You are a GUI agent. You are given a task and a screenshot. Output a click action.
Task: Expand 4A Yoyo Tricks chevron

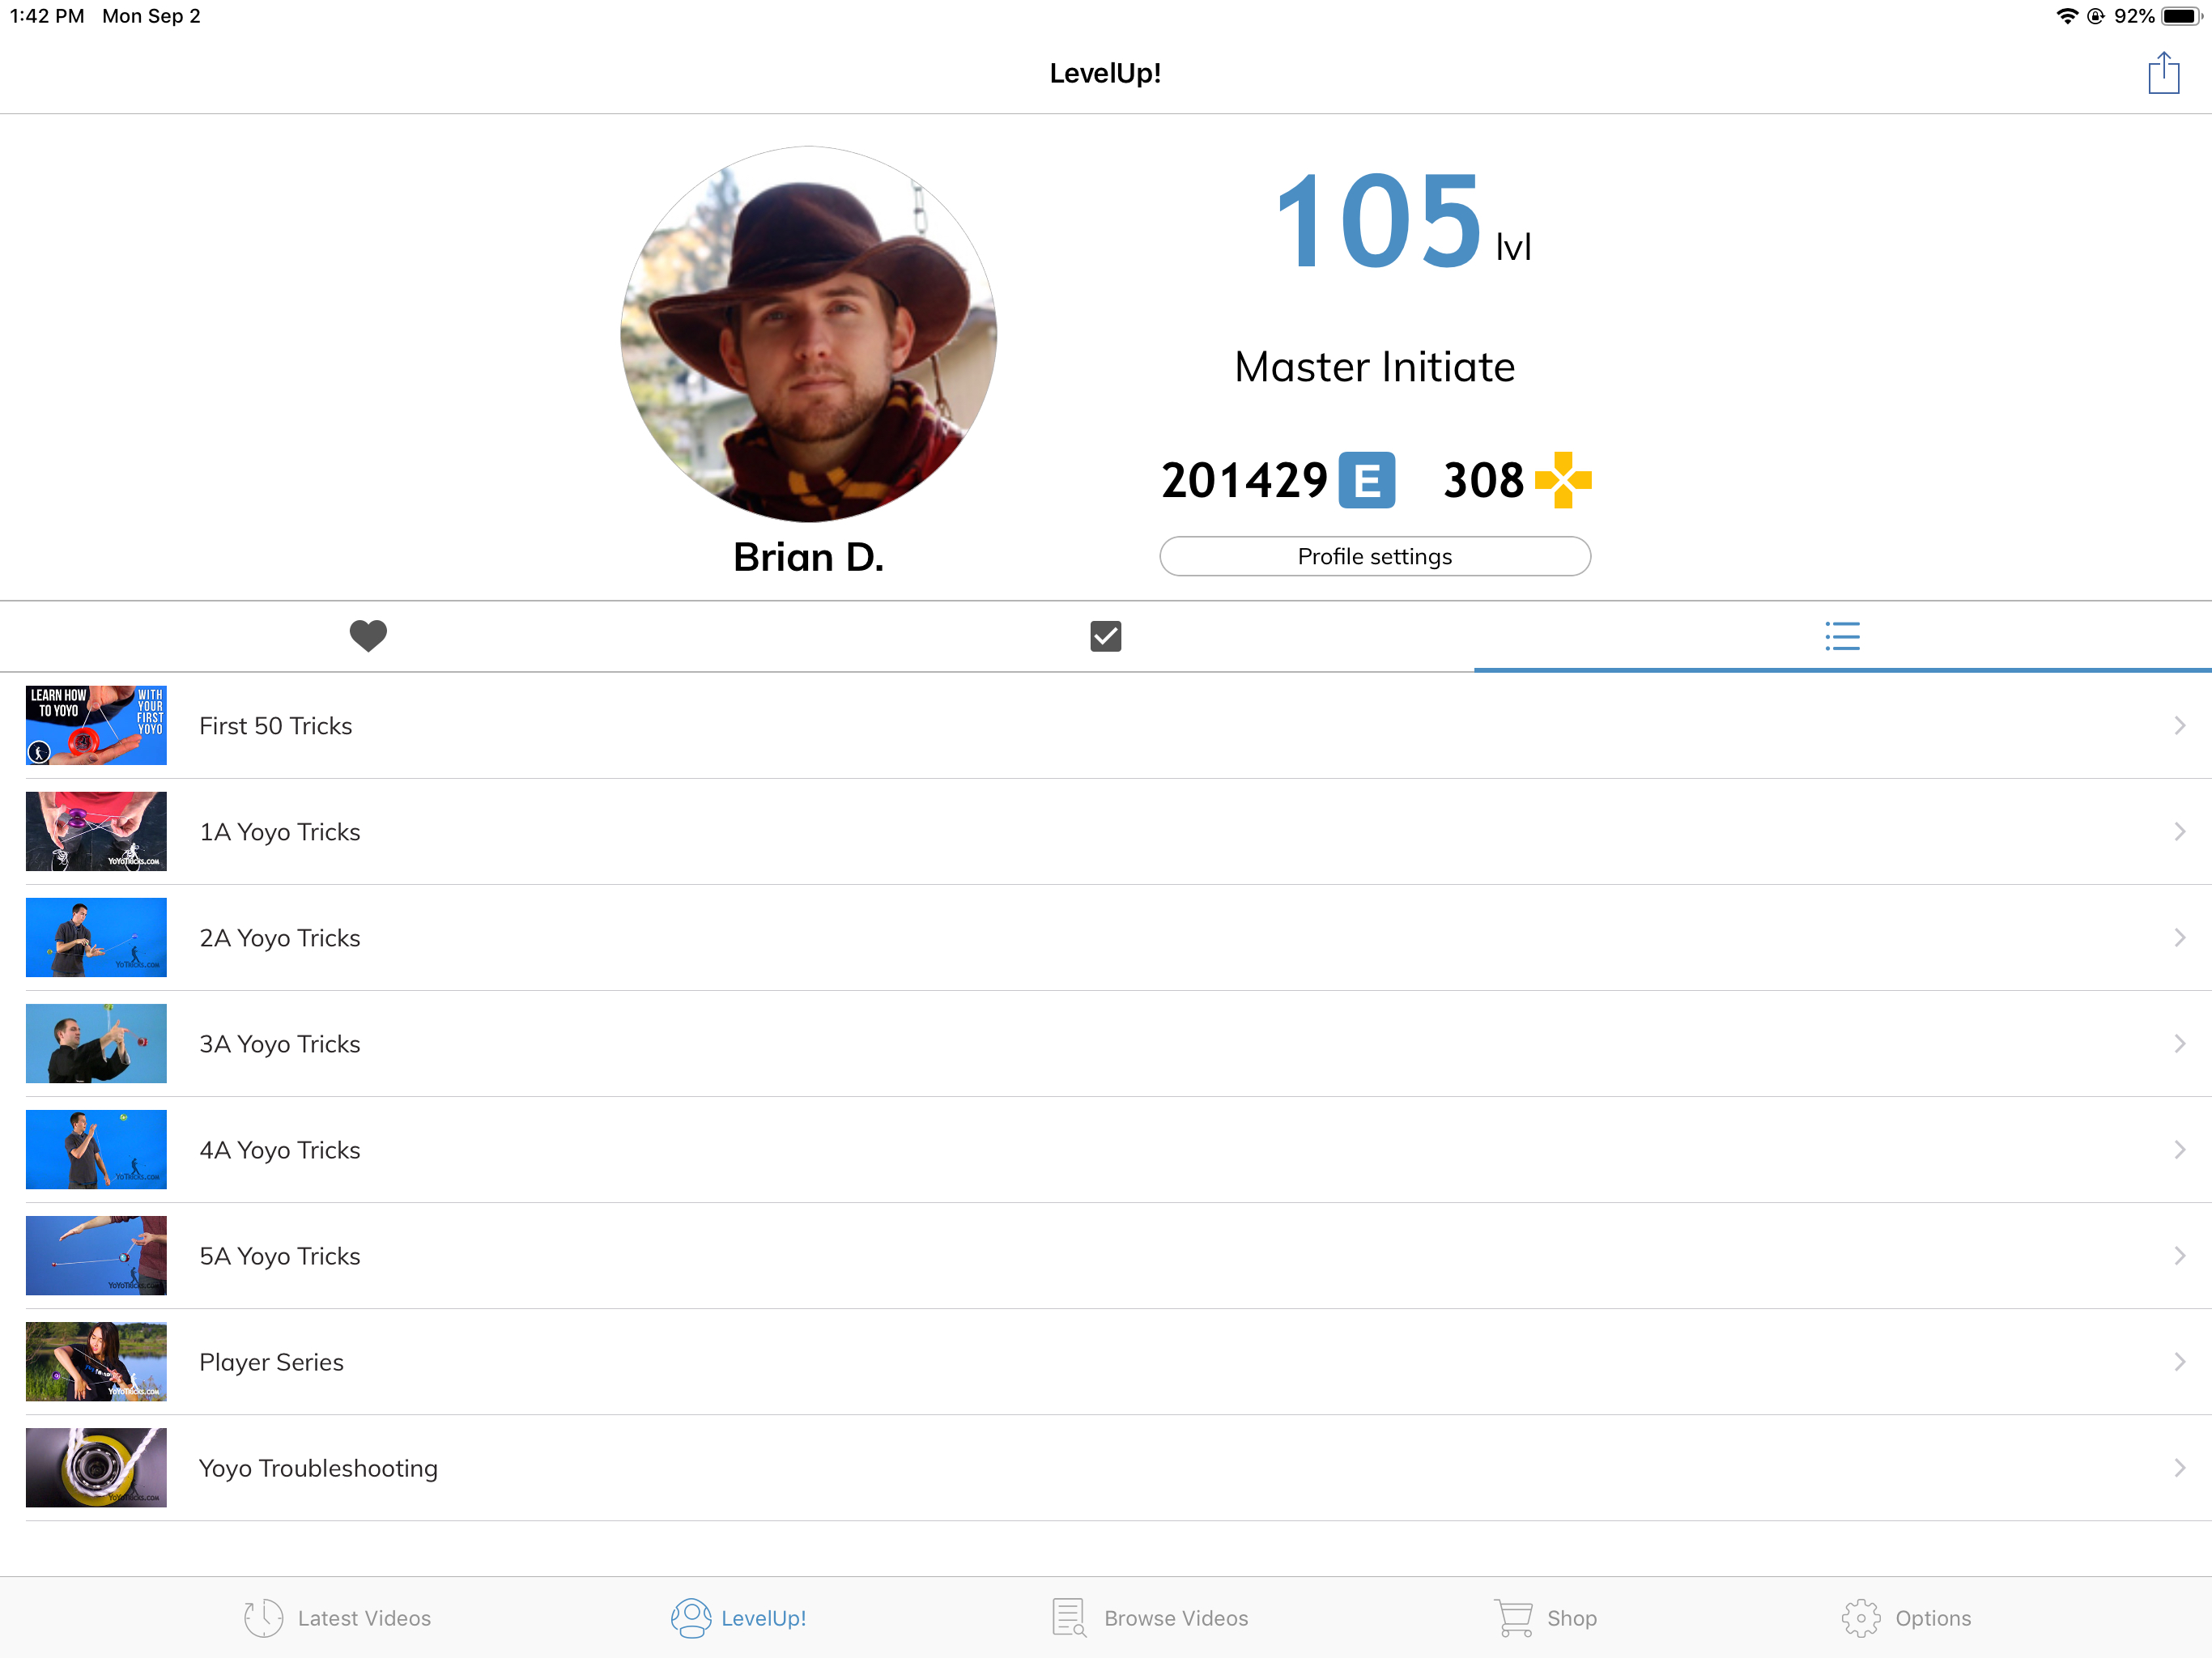[2180, 1149]
